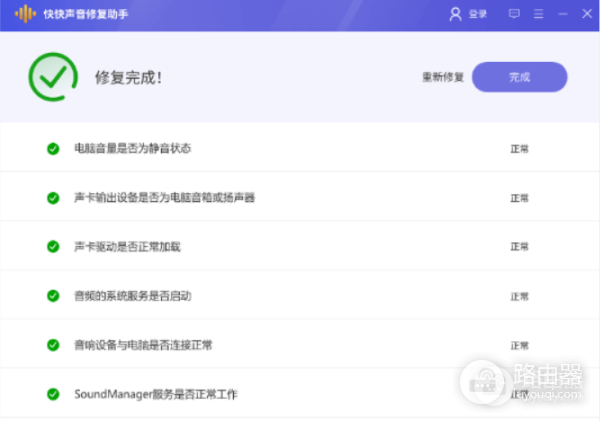This screenshot has width=600, height=422.
Task: Click the 快快声音修复助手 app logo
Action: [24, 14]
